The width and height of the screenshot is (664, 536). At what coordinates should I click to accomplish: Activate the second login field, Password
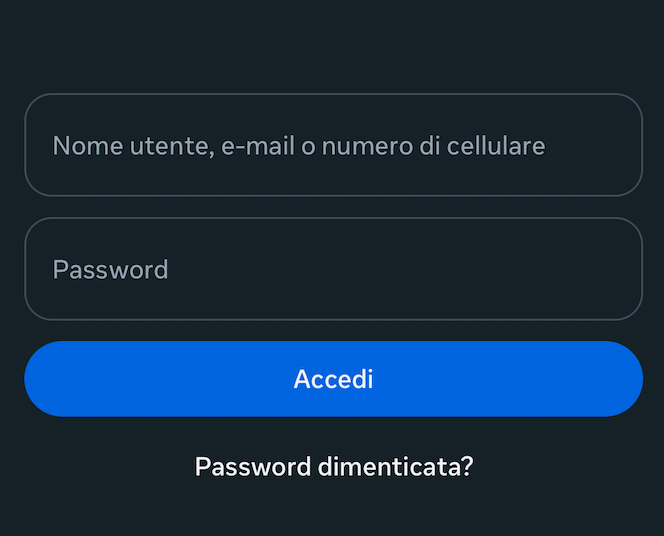tap(333, 269)
